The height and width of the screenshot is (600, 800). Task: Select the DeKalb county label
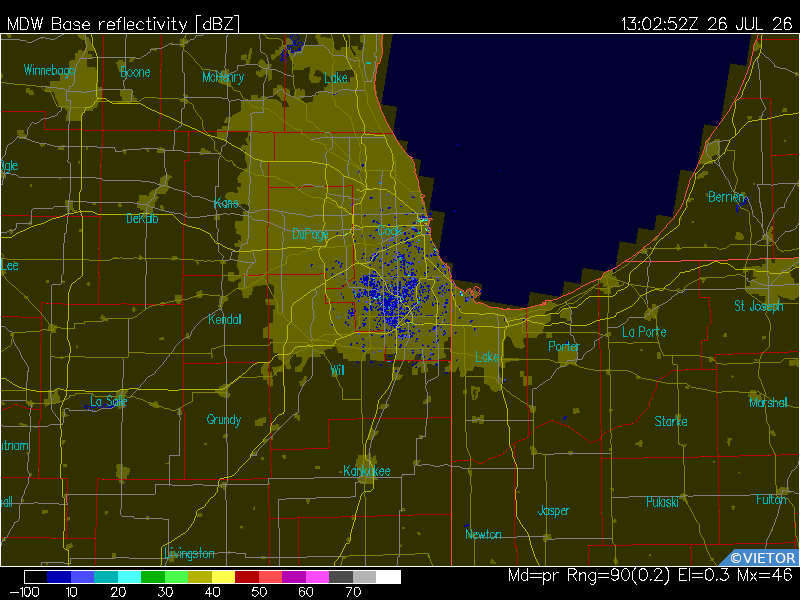coord(142,218)
